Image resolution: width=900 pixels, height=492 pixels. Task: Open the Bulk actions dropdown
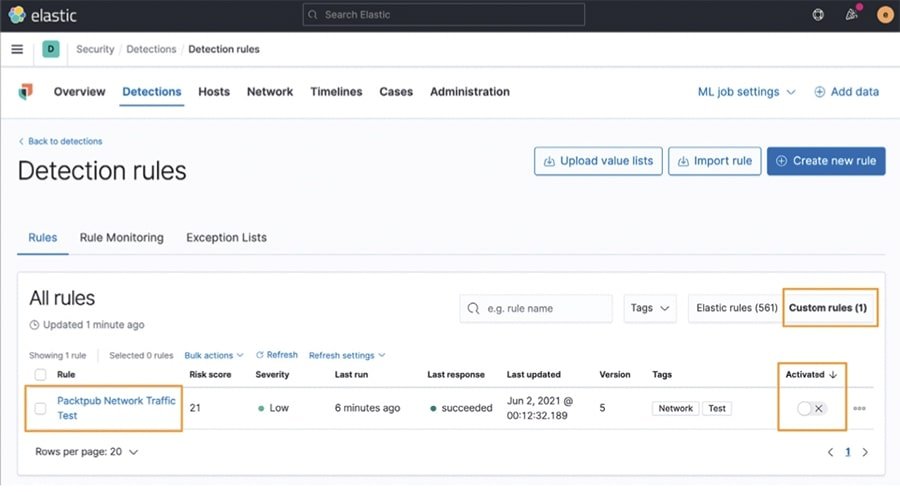[213, 355]
